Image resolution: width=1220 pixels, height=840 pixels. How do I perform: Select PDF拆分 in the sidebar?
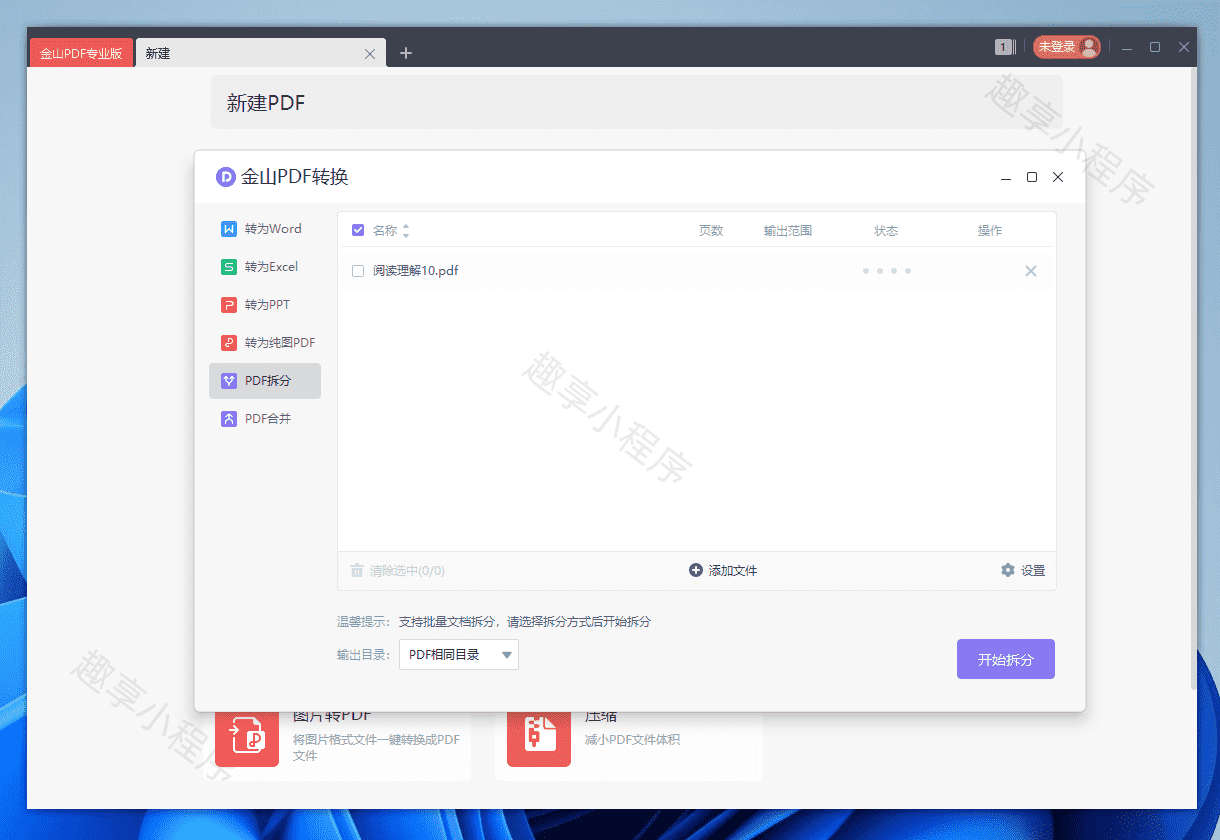[265, 381]
